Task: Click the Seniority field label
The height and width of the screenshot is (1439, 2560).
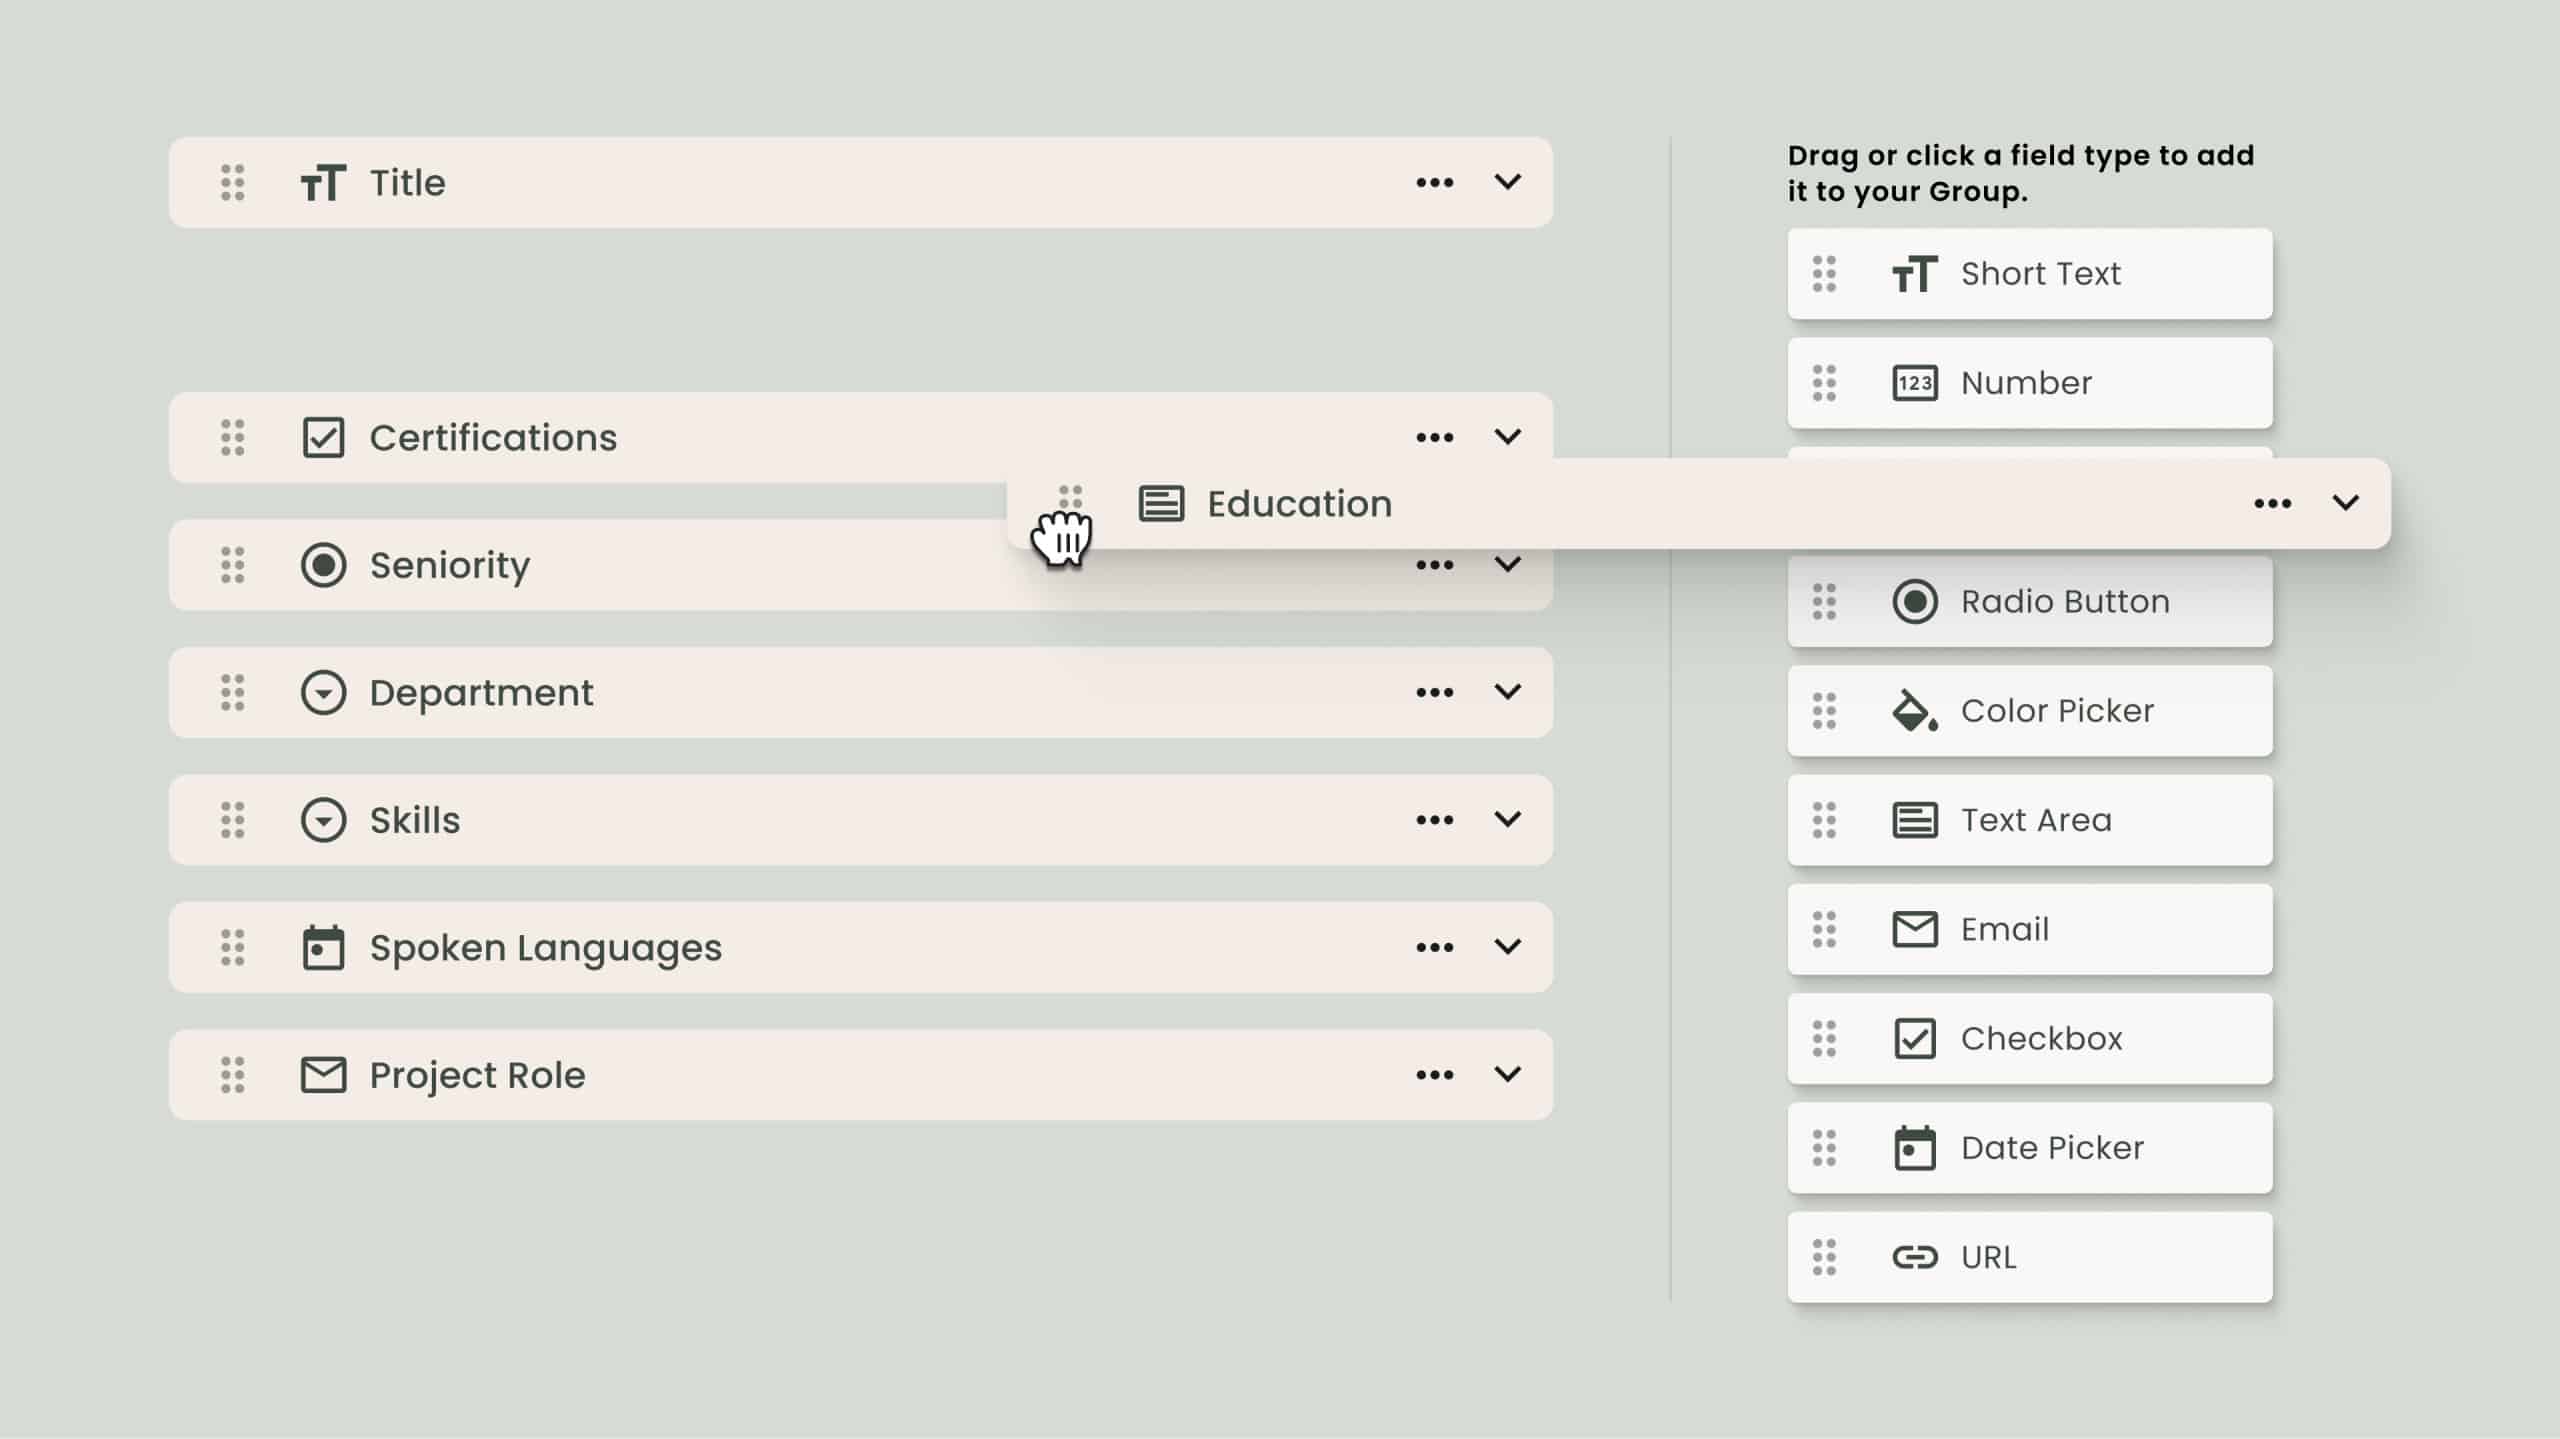Action: 450,566
